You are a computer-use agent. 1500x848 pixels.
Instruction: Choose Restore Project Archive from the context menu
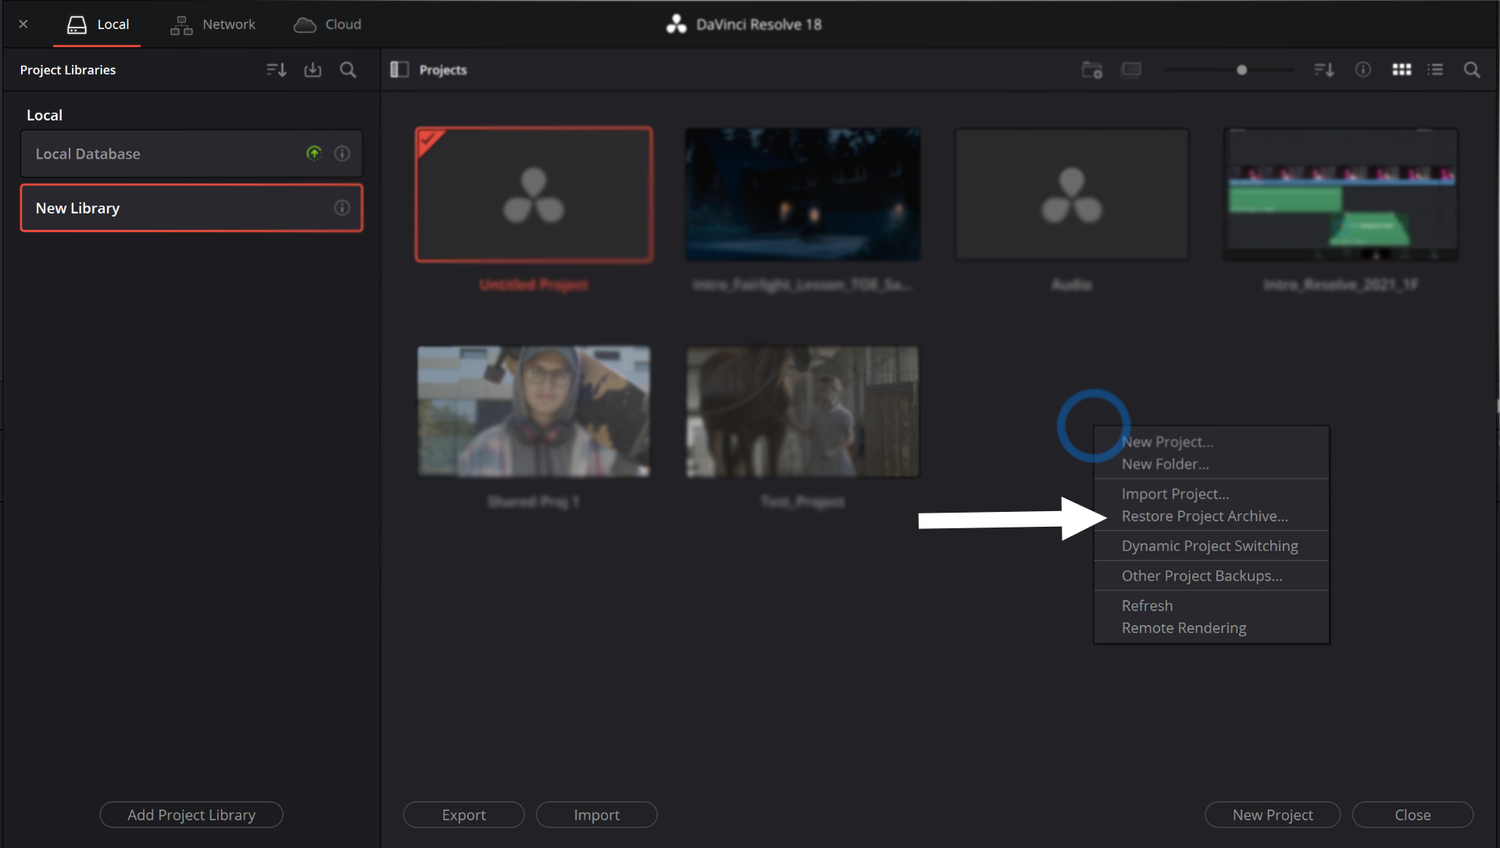coord(1205,515)
